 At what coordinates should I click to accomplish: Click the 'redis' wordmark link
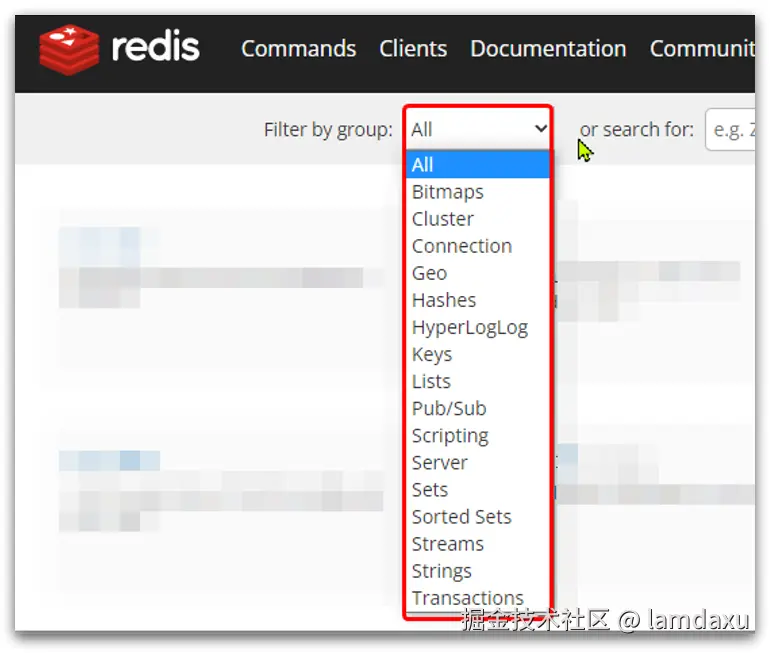point(155,48)
